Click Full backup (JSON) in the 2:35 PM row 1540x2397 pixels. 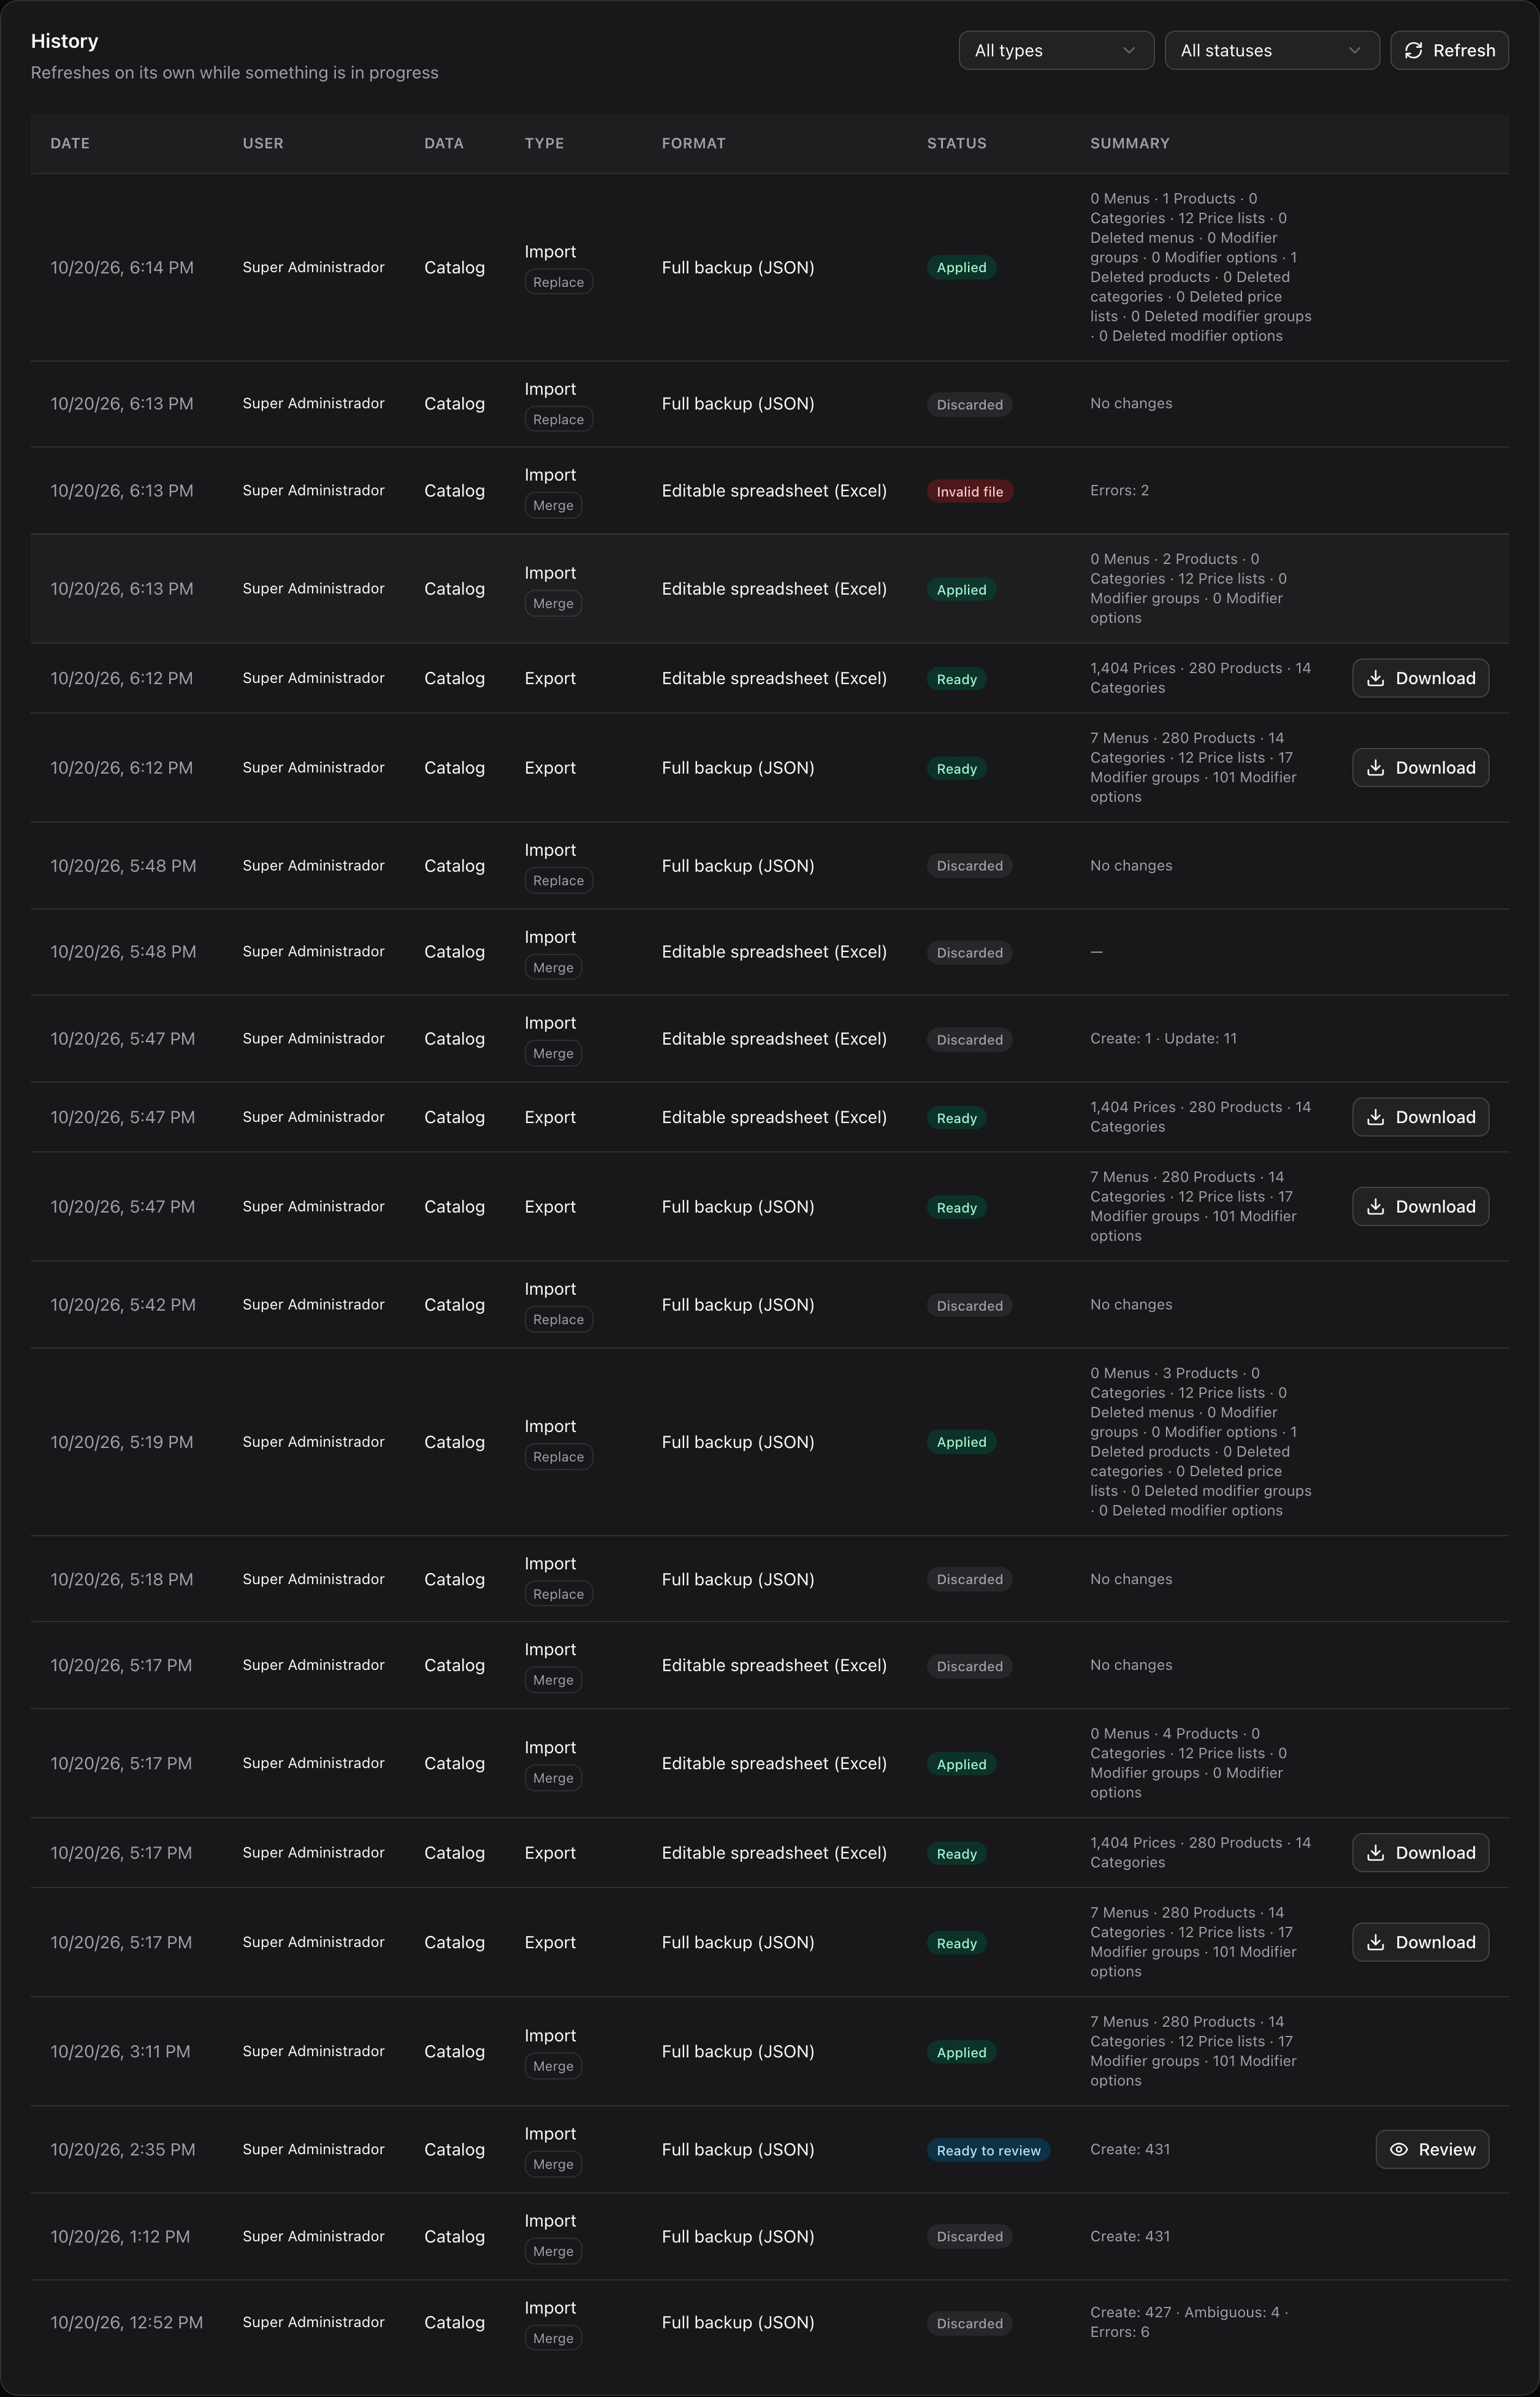(x=738, y=2149)
